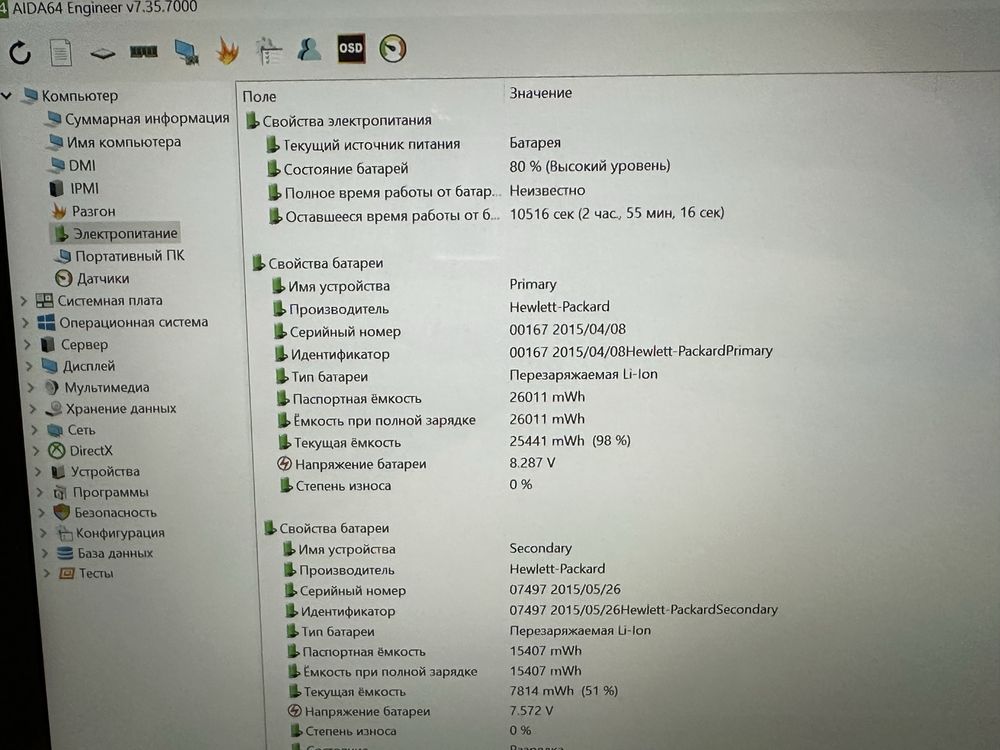Expand the DirectX tree node

point(36,451)
